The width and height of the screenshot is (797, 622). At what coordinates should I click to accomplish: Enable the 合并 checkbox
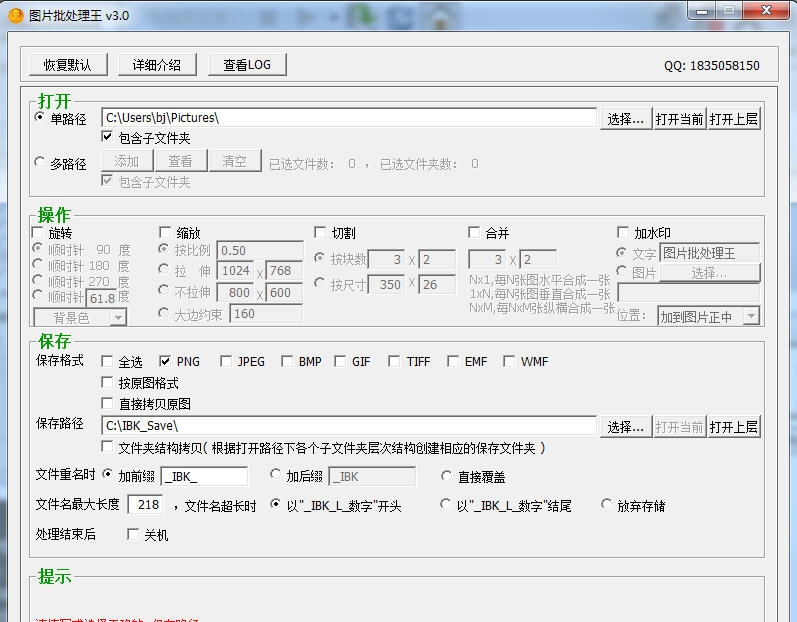pyautogui.click(x=474, y=233)
